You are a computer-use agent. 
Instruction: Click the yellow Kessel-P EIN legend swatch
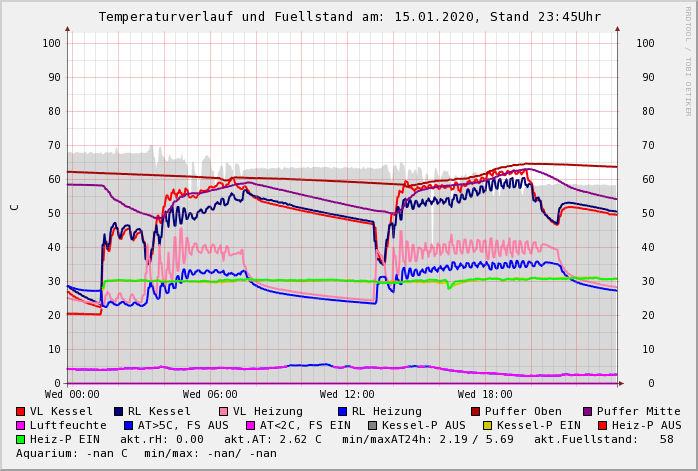[x=487, y=425]
